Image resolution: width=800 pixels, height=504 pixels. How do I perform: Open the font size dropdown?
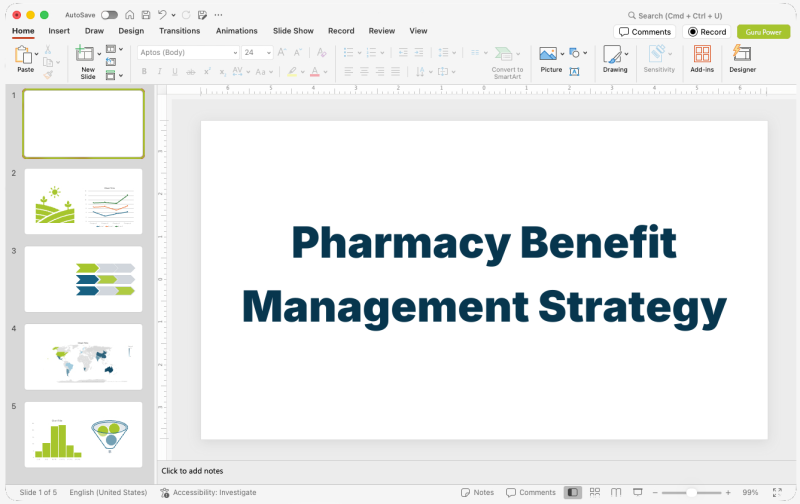(269, 53)
